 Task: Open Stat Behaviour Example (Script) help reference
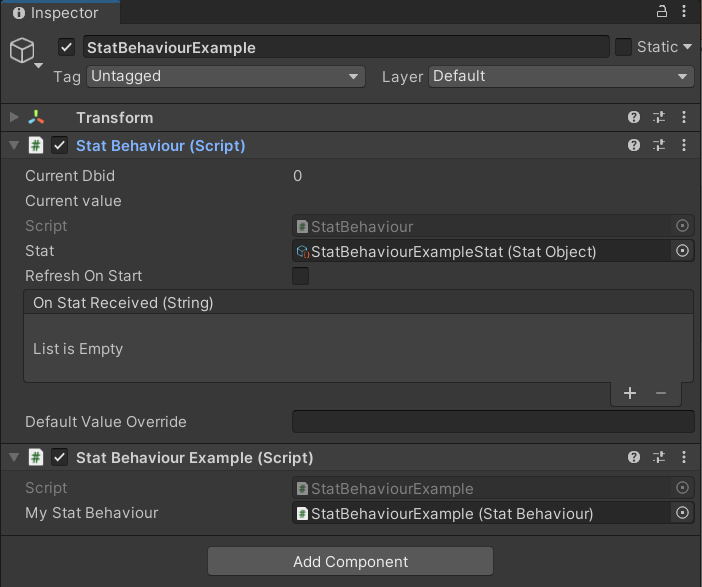pyautogui.click(x=634, y=457)
